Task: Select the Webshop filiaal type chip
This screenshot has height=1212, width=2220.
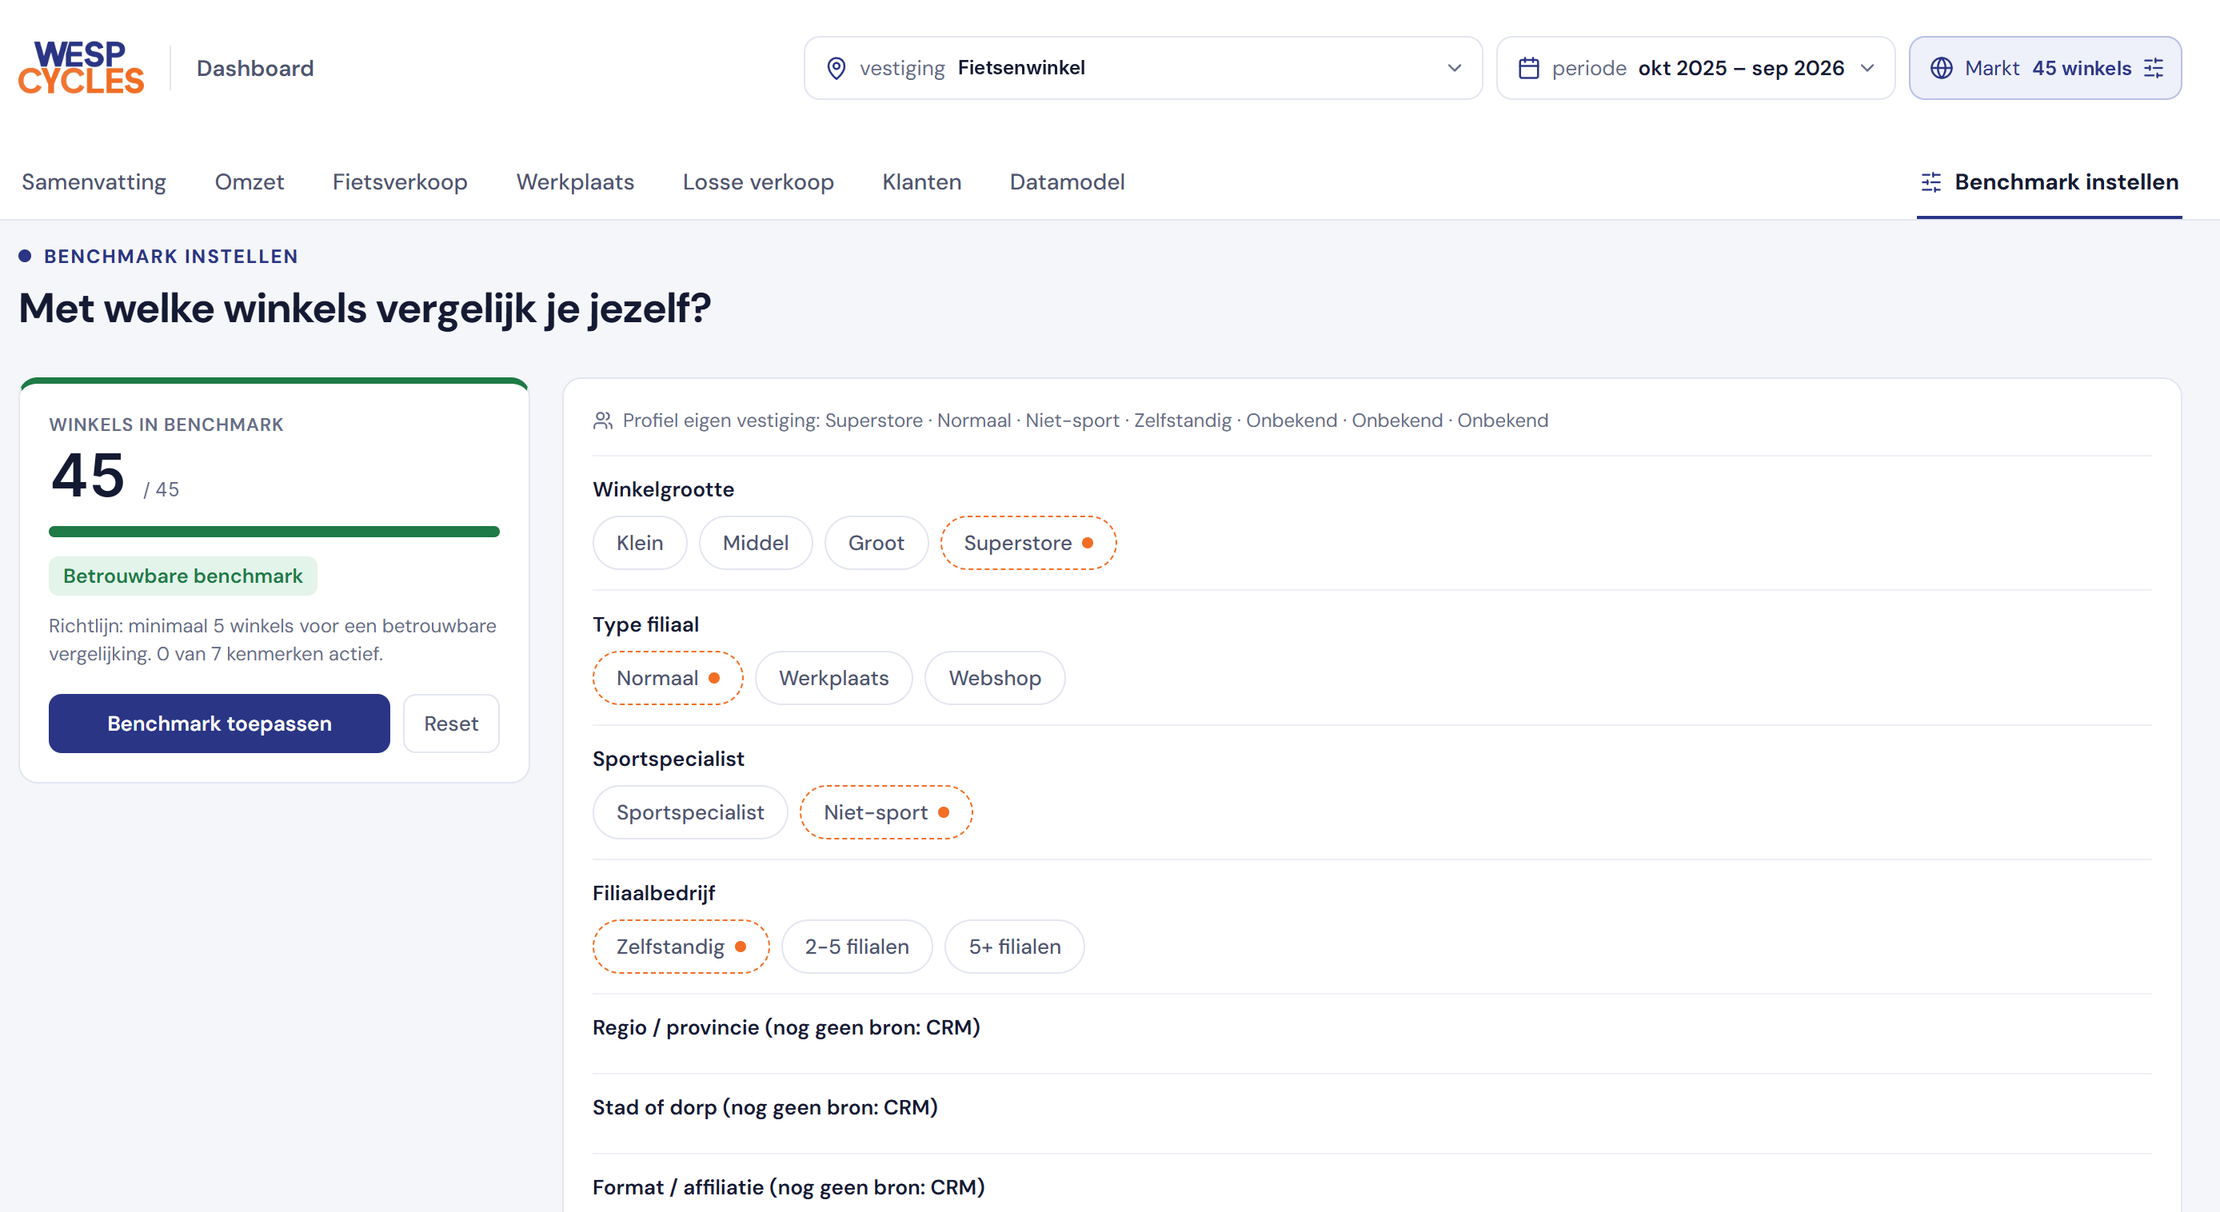Action: (995, 678)
